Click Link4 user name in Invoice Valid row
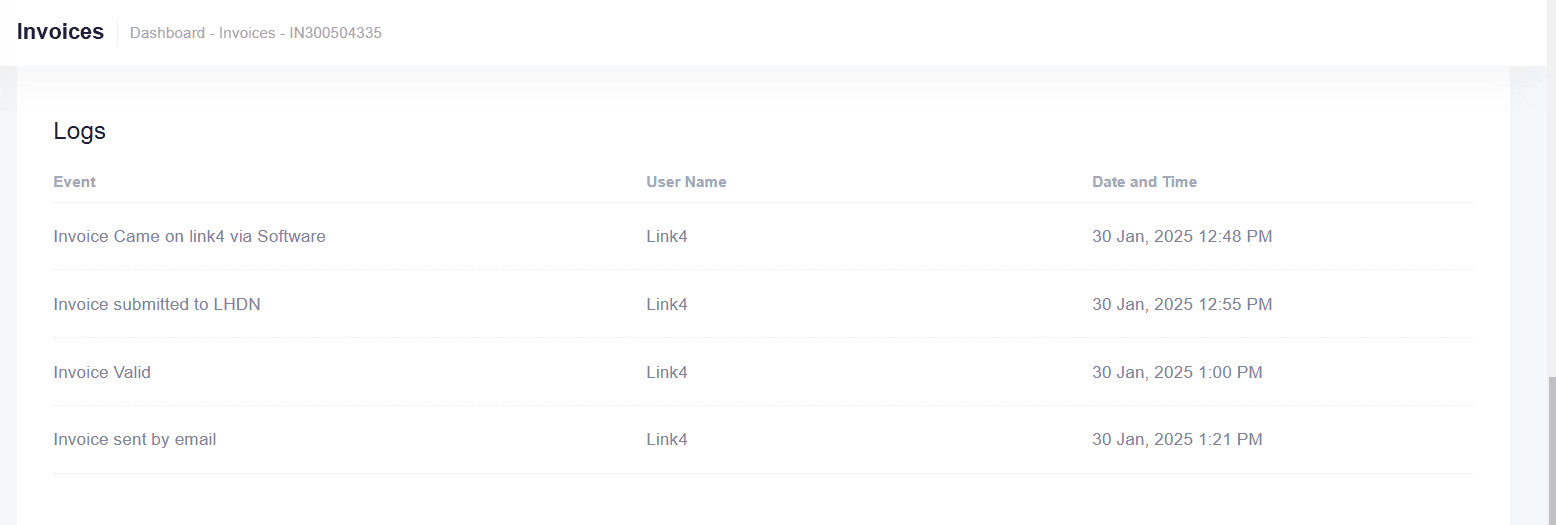 pos(667,372)
